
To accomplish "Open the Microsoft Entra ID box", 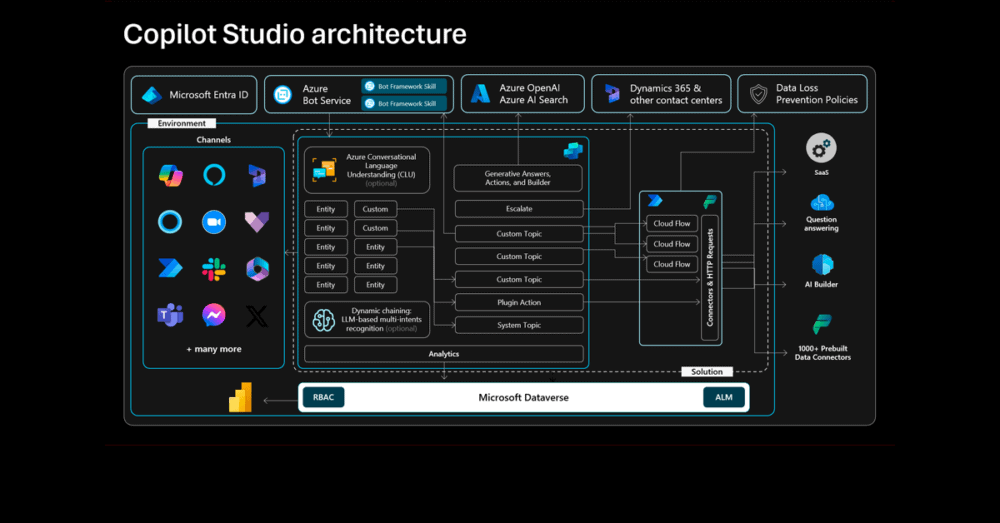I will pos(194,95).
